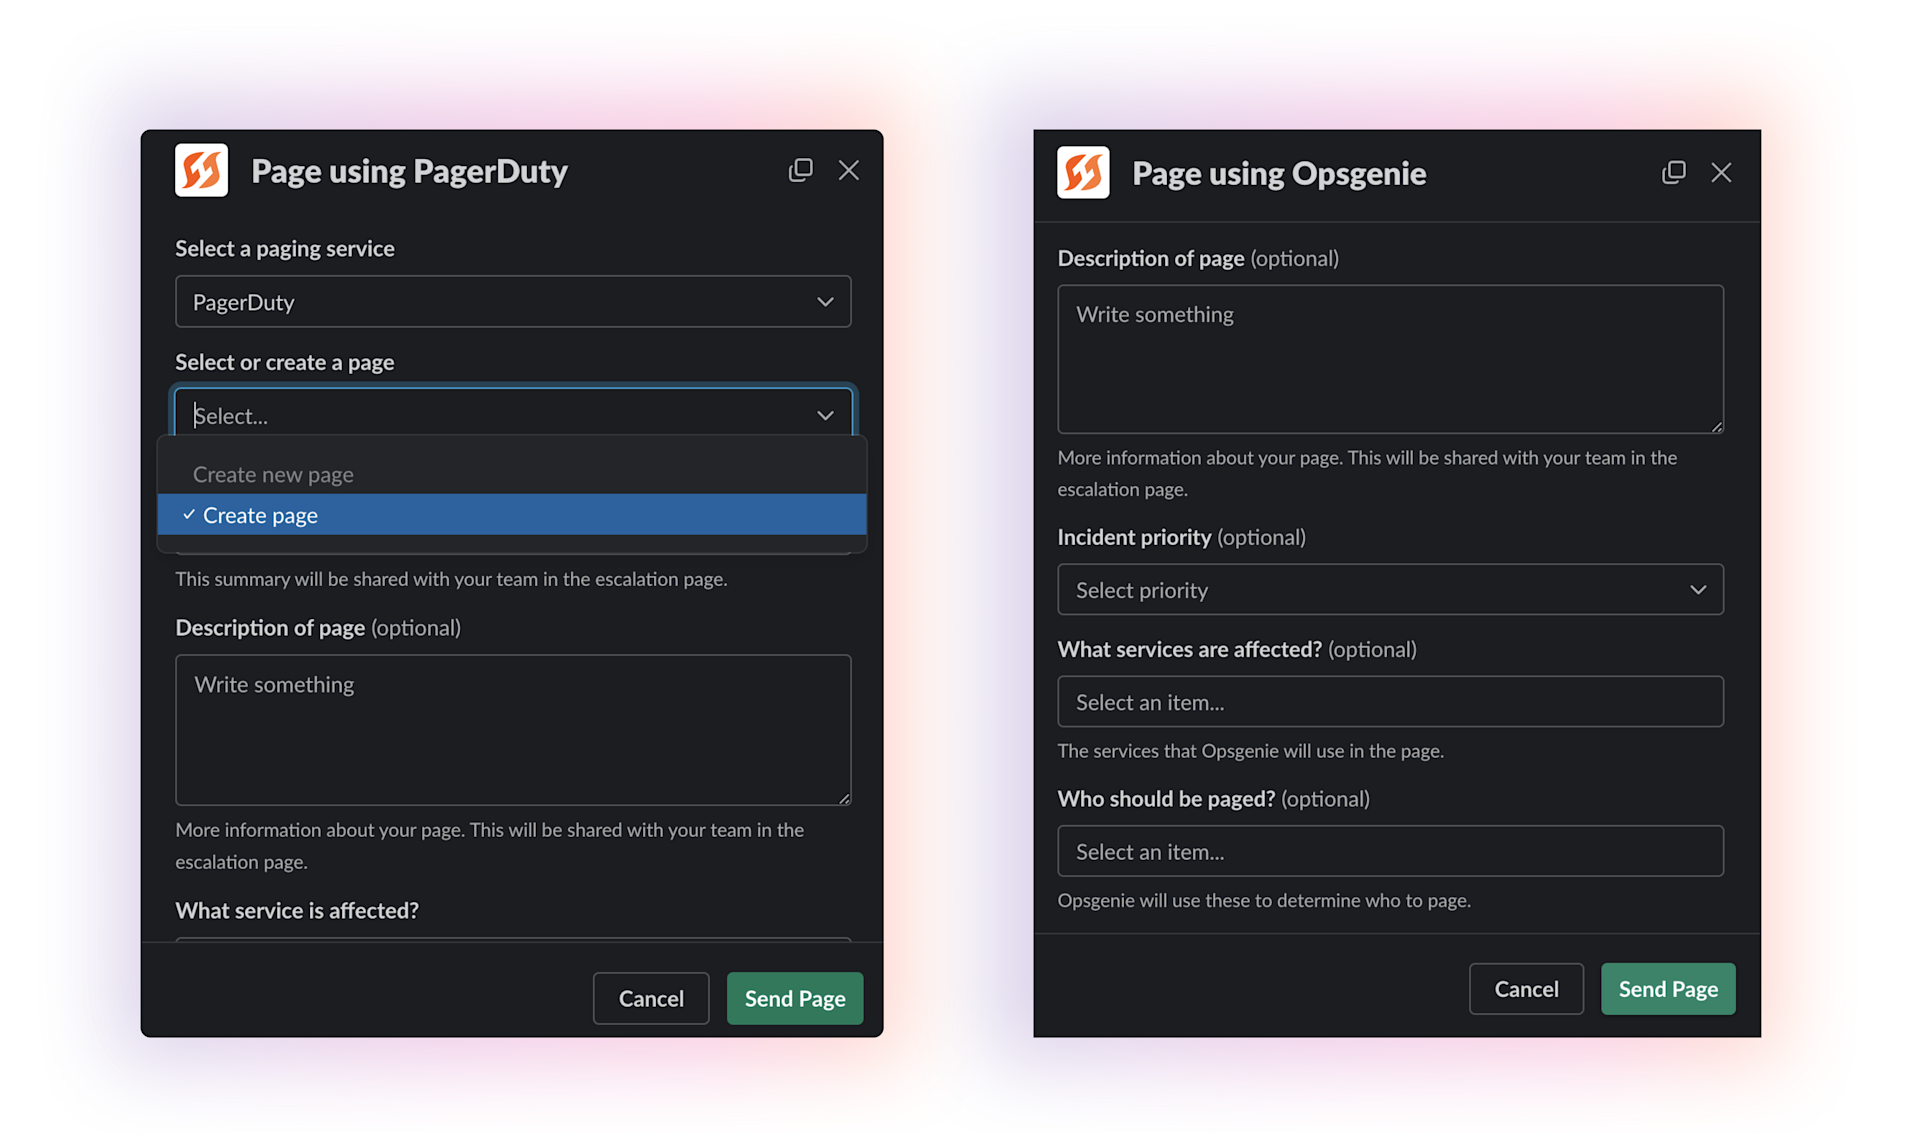Expand the Select priority dropdown
Viewport: 1920px width, 1133px height.
[x=1389, y=590]
